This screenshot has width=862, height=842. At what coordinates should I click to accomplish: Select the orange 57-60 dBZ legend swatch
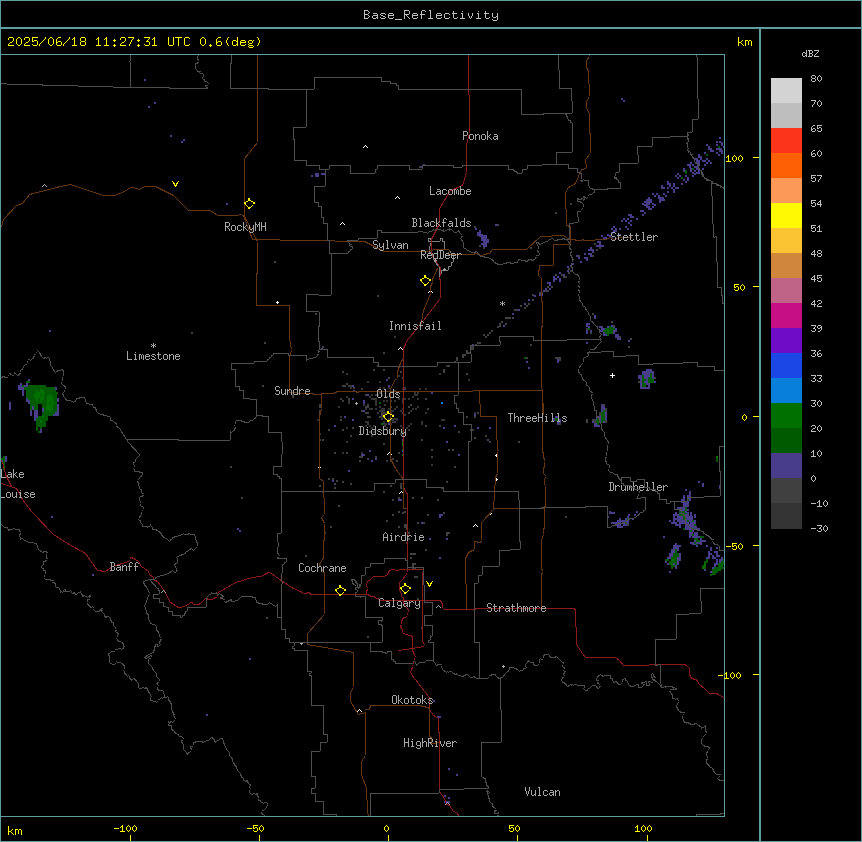786,165
